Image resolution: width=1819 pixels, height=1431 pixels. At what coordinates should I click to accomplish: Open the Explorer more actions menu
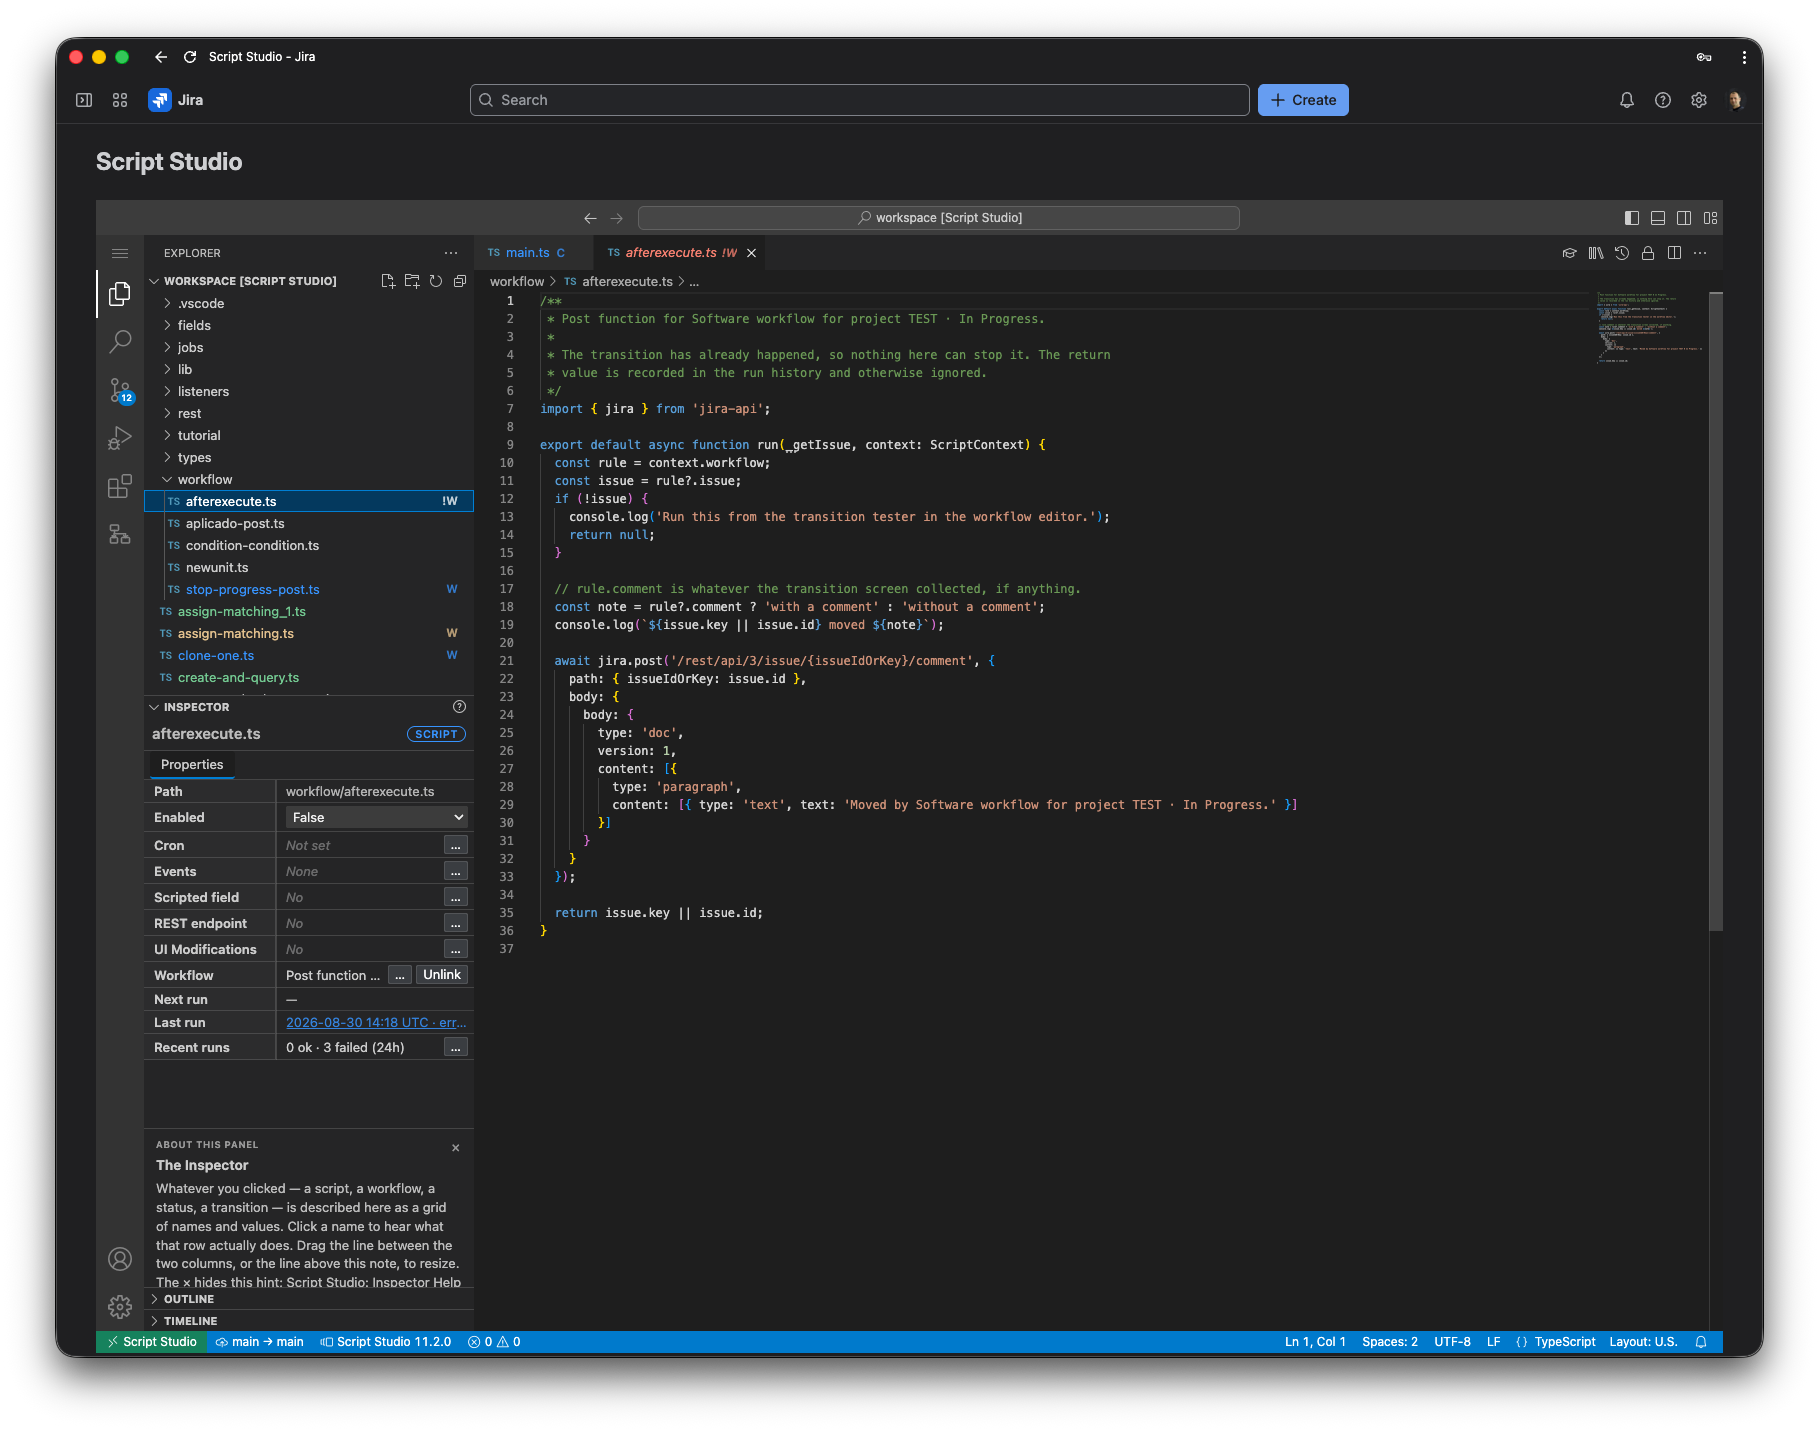[x=451, y=253]
